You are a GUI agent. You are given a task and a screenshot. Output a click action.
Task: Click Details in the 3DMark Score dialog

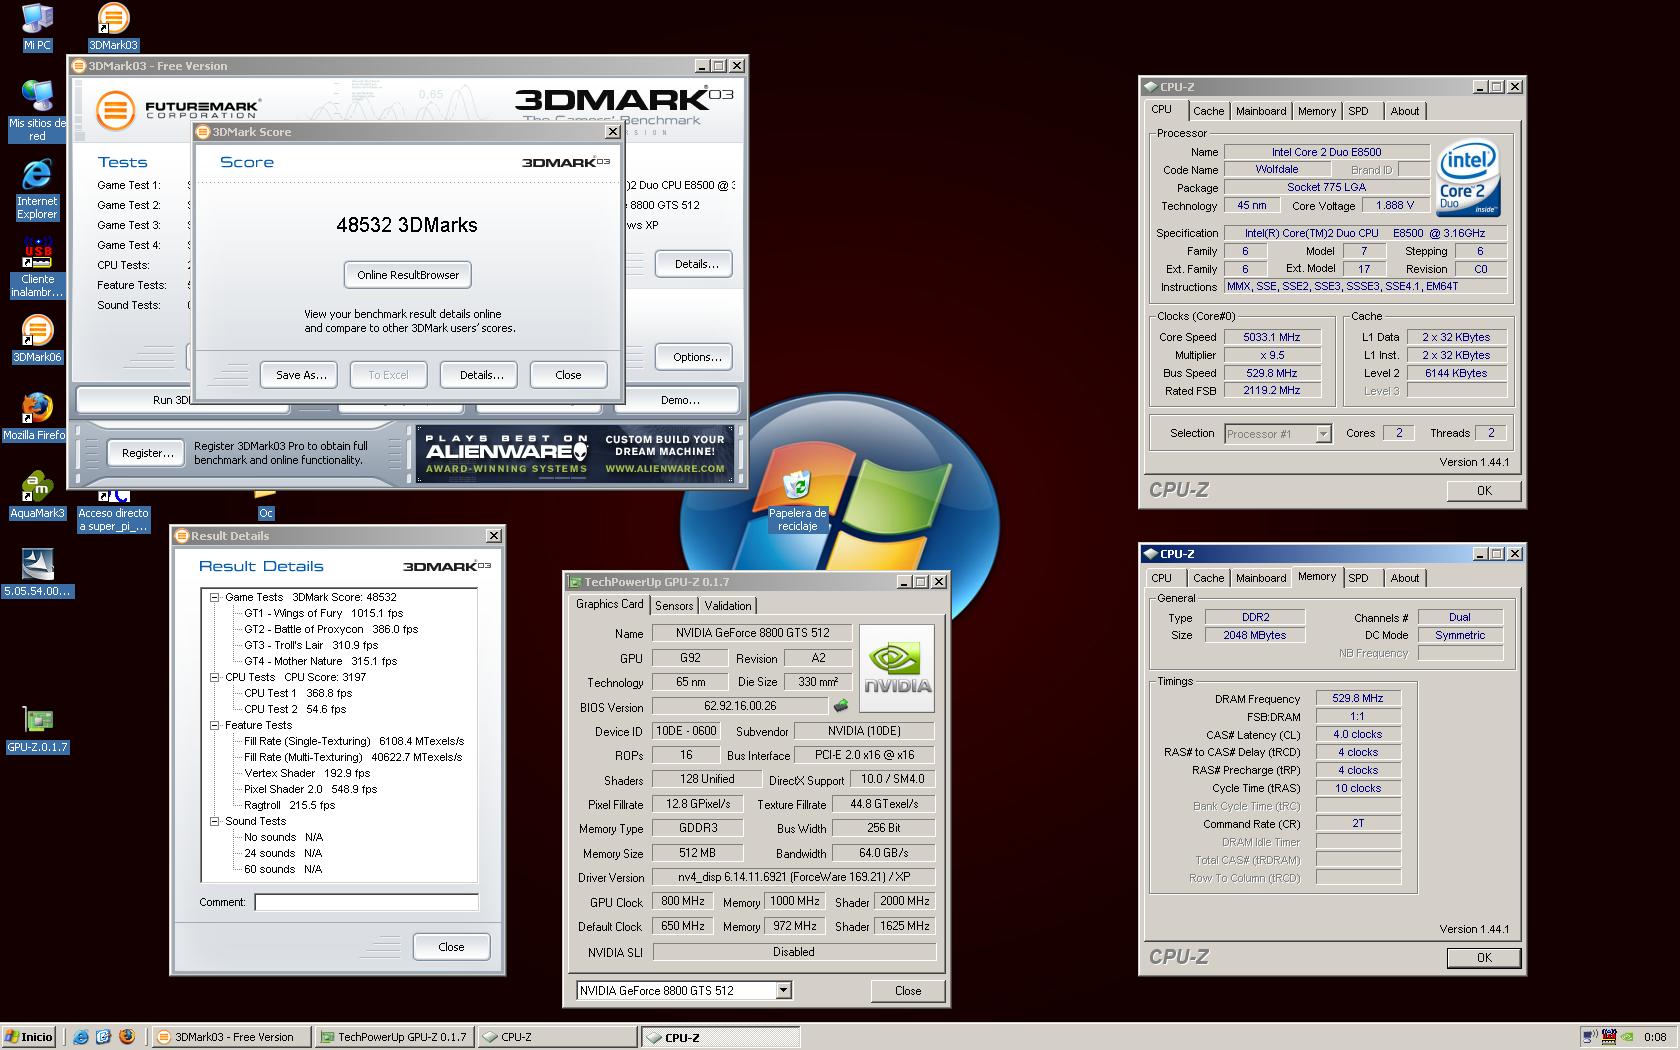[x=481, y=375]
